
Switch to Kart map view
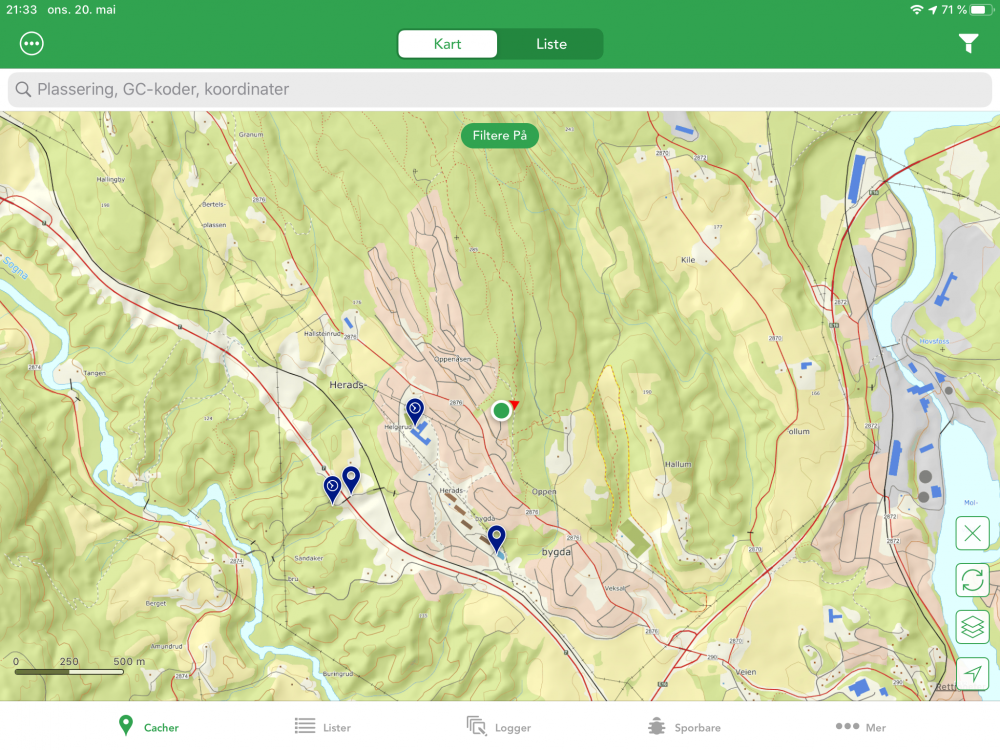[447, 44]
